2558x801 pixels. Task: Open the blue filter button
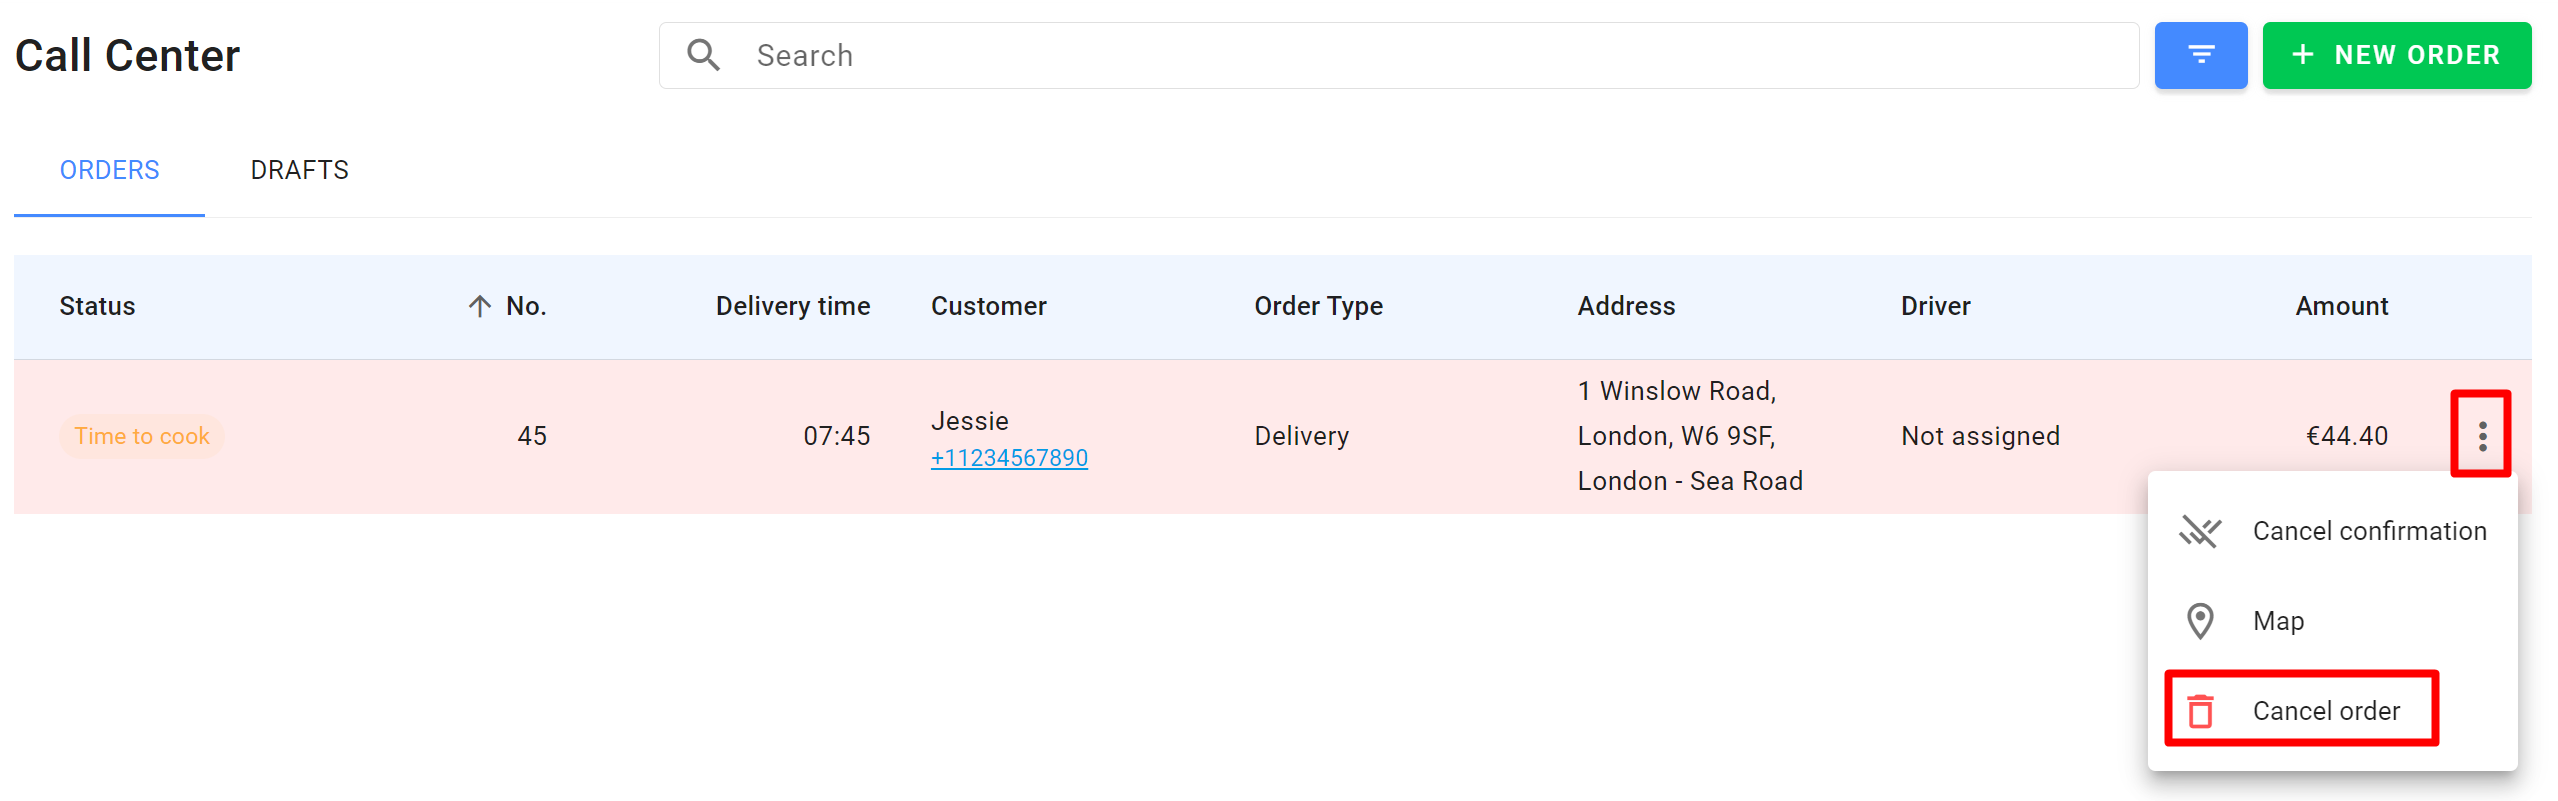click(2200, 55)
